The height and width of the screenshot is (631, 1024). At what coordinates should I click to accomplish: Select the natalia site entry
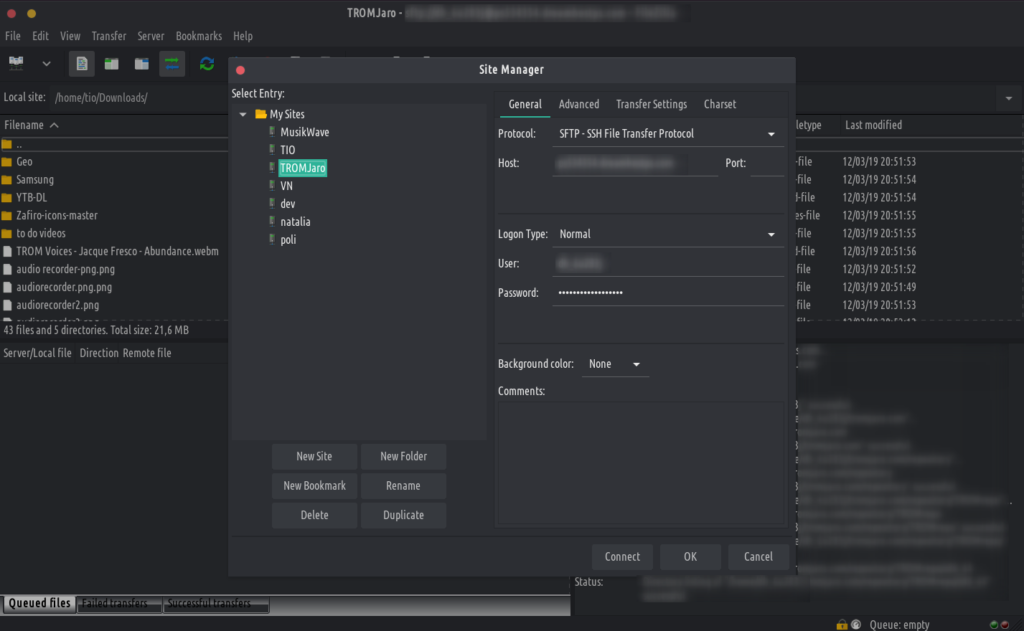coord(297,222)
